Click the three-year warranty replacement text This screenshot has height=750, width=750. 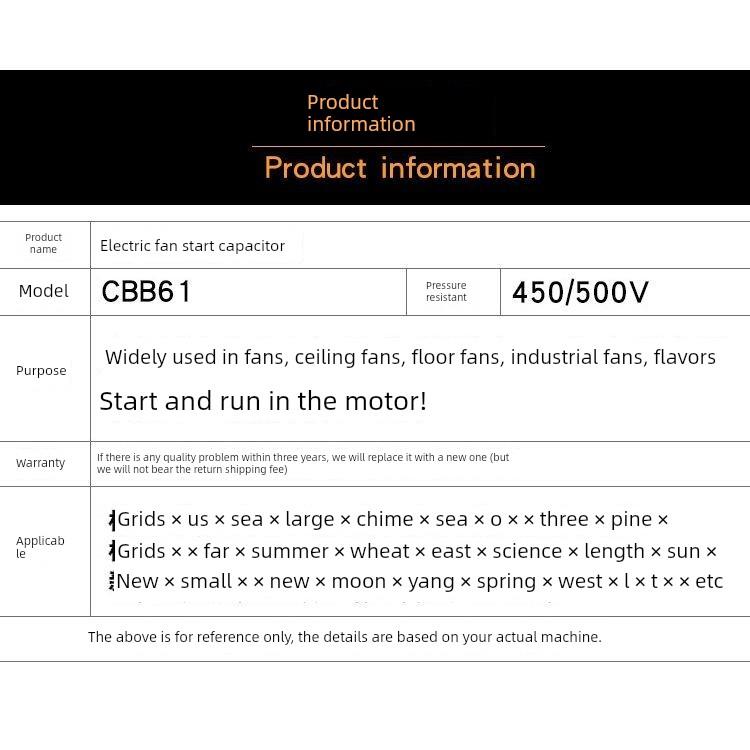(x=303, y=463)
